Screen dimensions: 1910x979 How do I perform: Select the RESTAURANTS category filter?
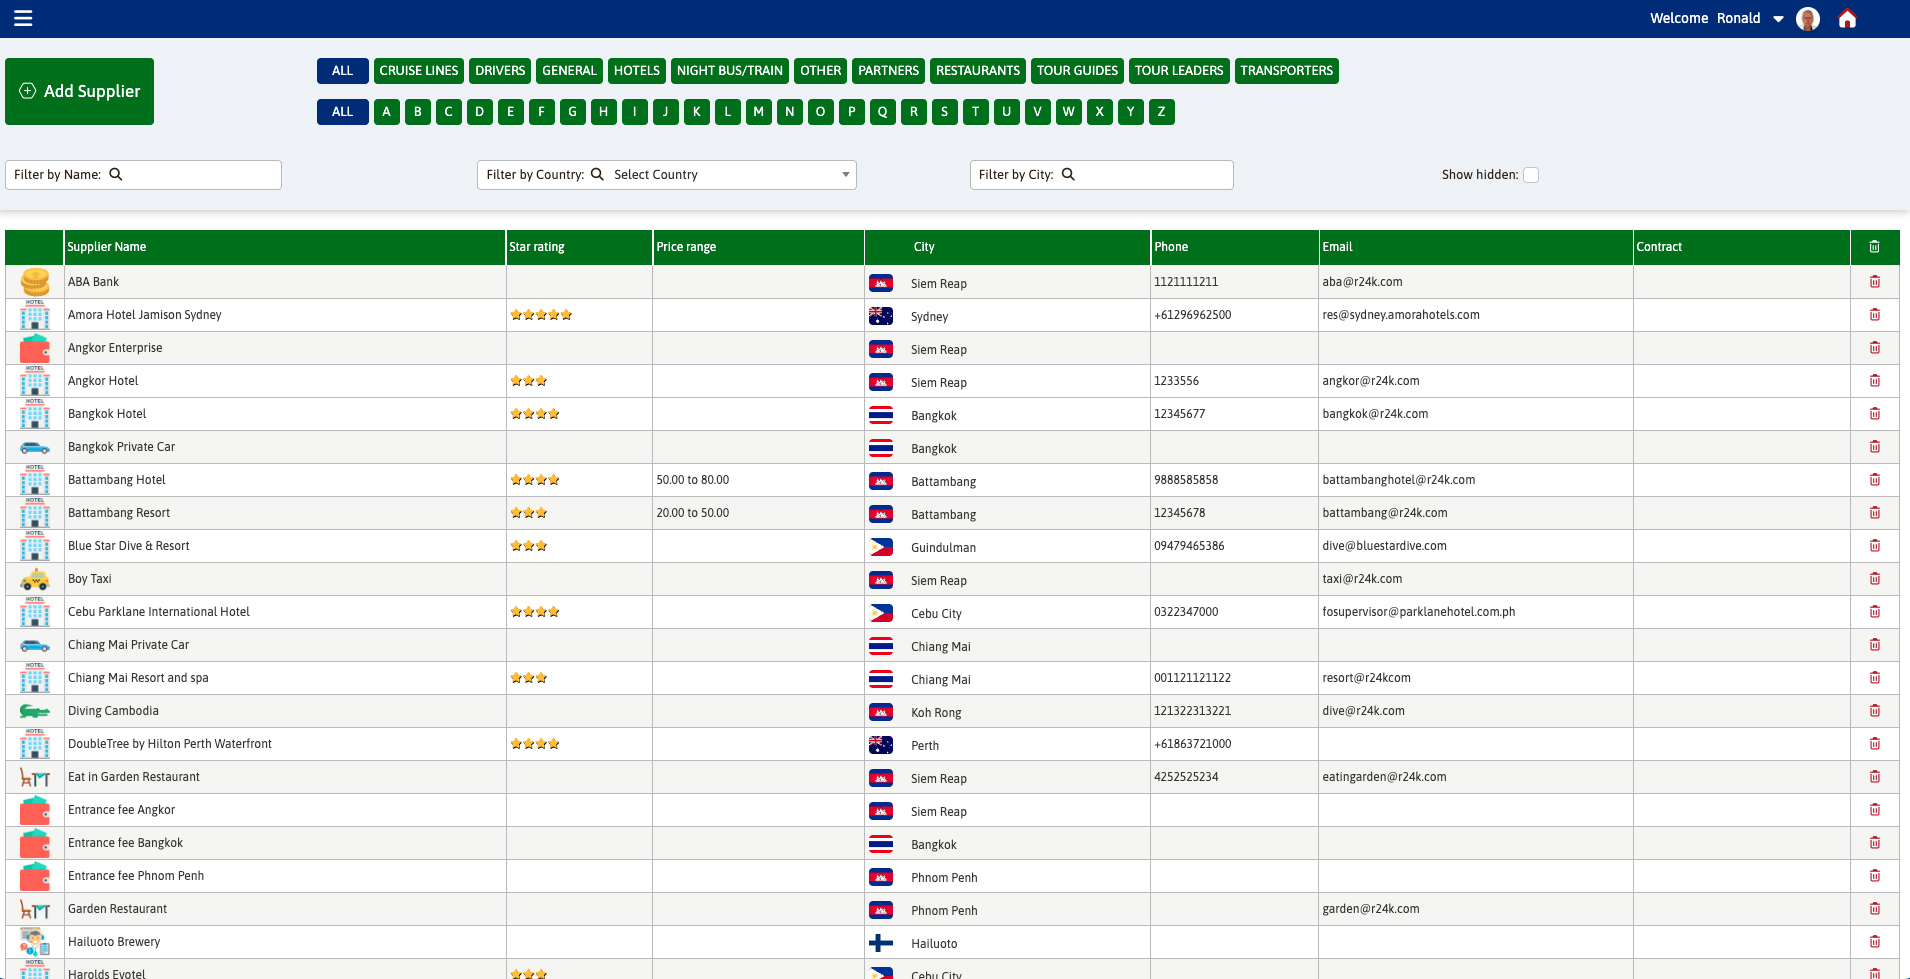pyautogui.click(x=977, y=70)
